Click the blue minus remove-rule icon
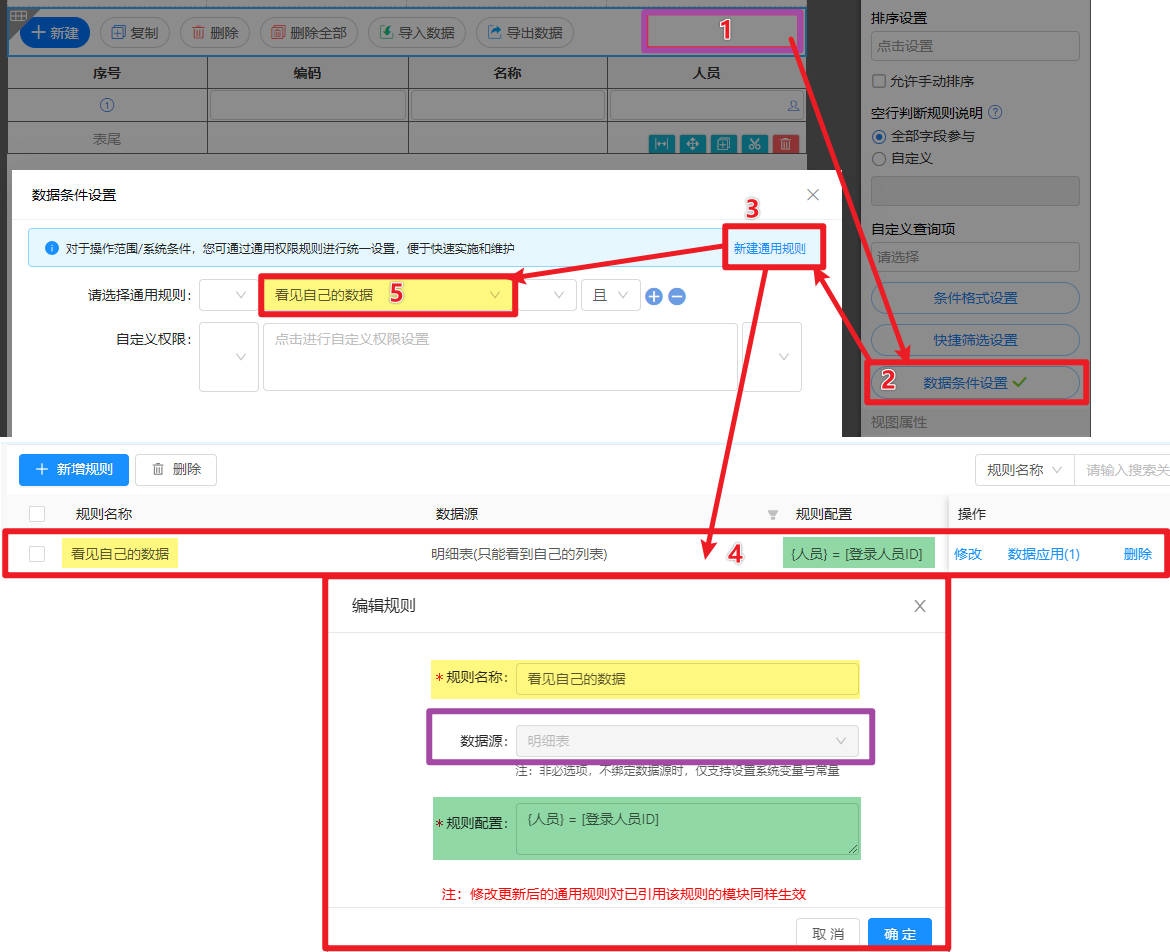 677,296
